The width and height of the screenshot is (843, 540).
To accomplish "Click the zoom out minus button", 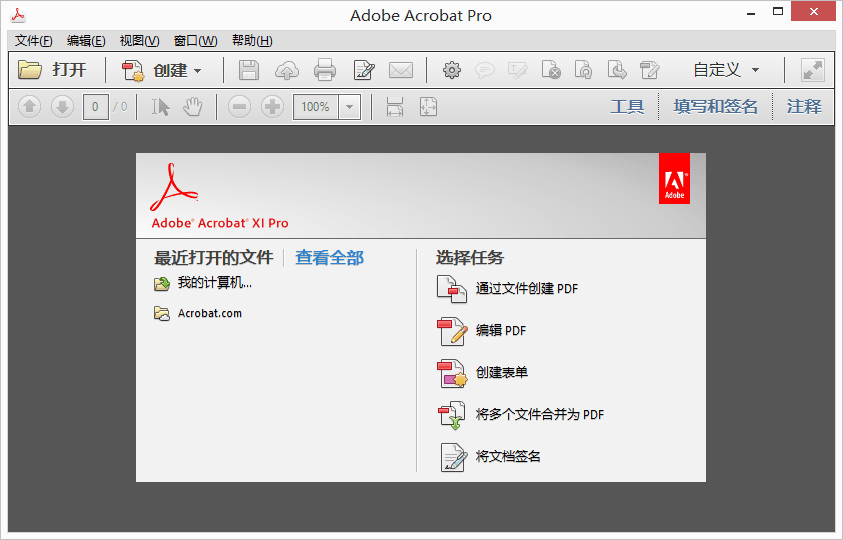I will pos(239,106).
